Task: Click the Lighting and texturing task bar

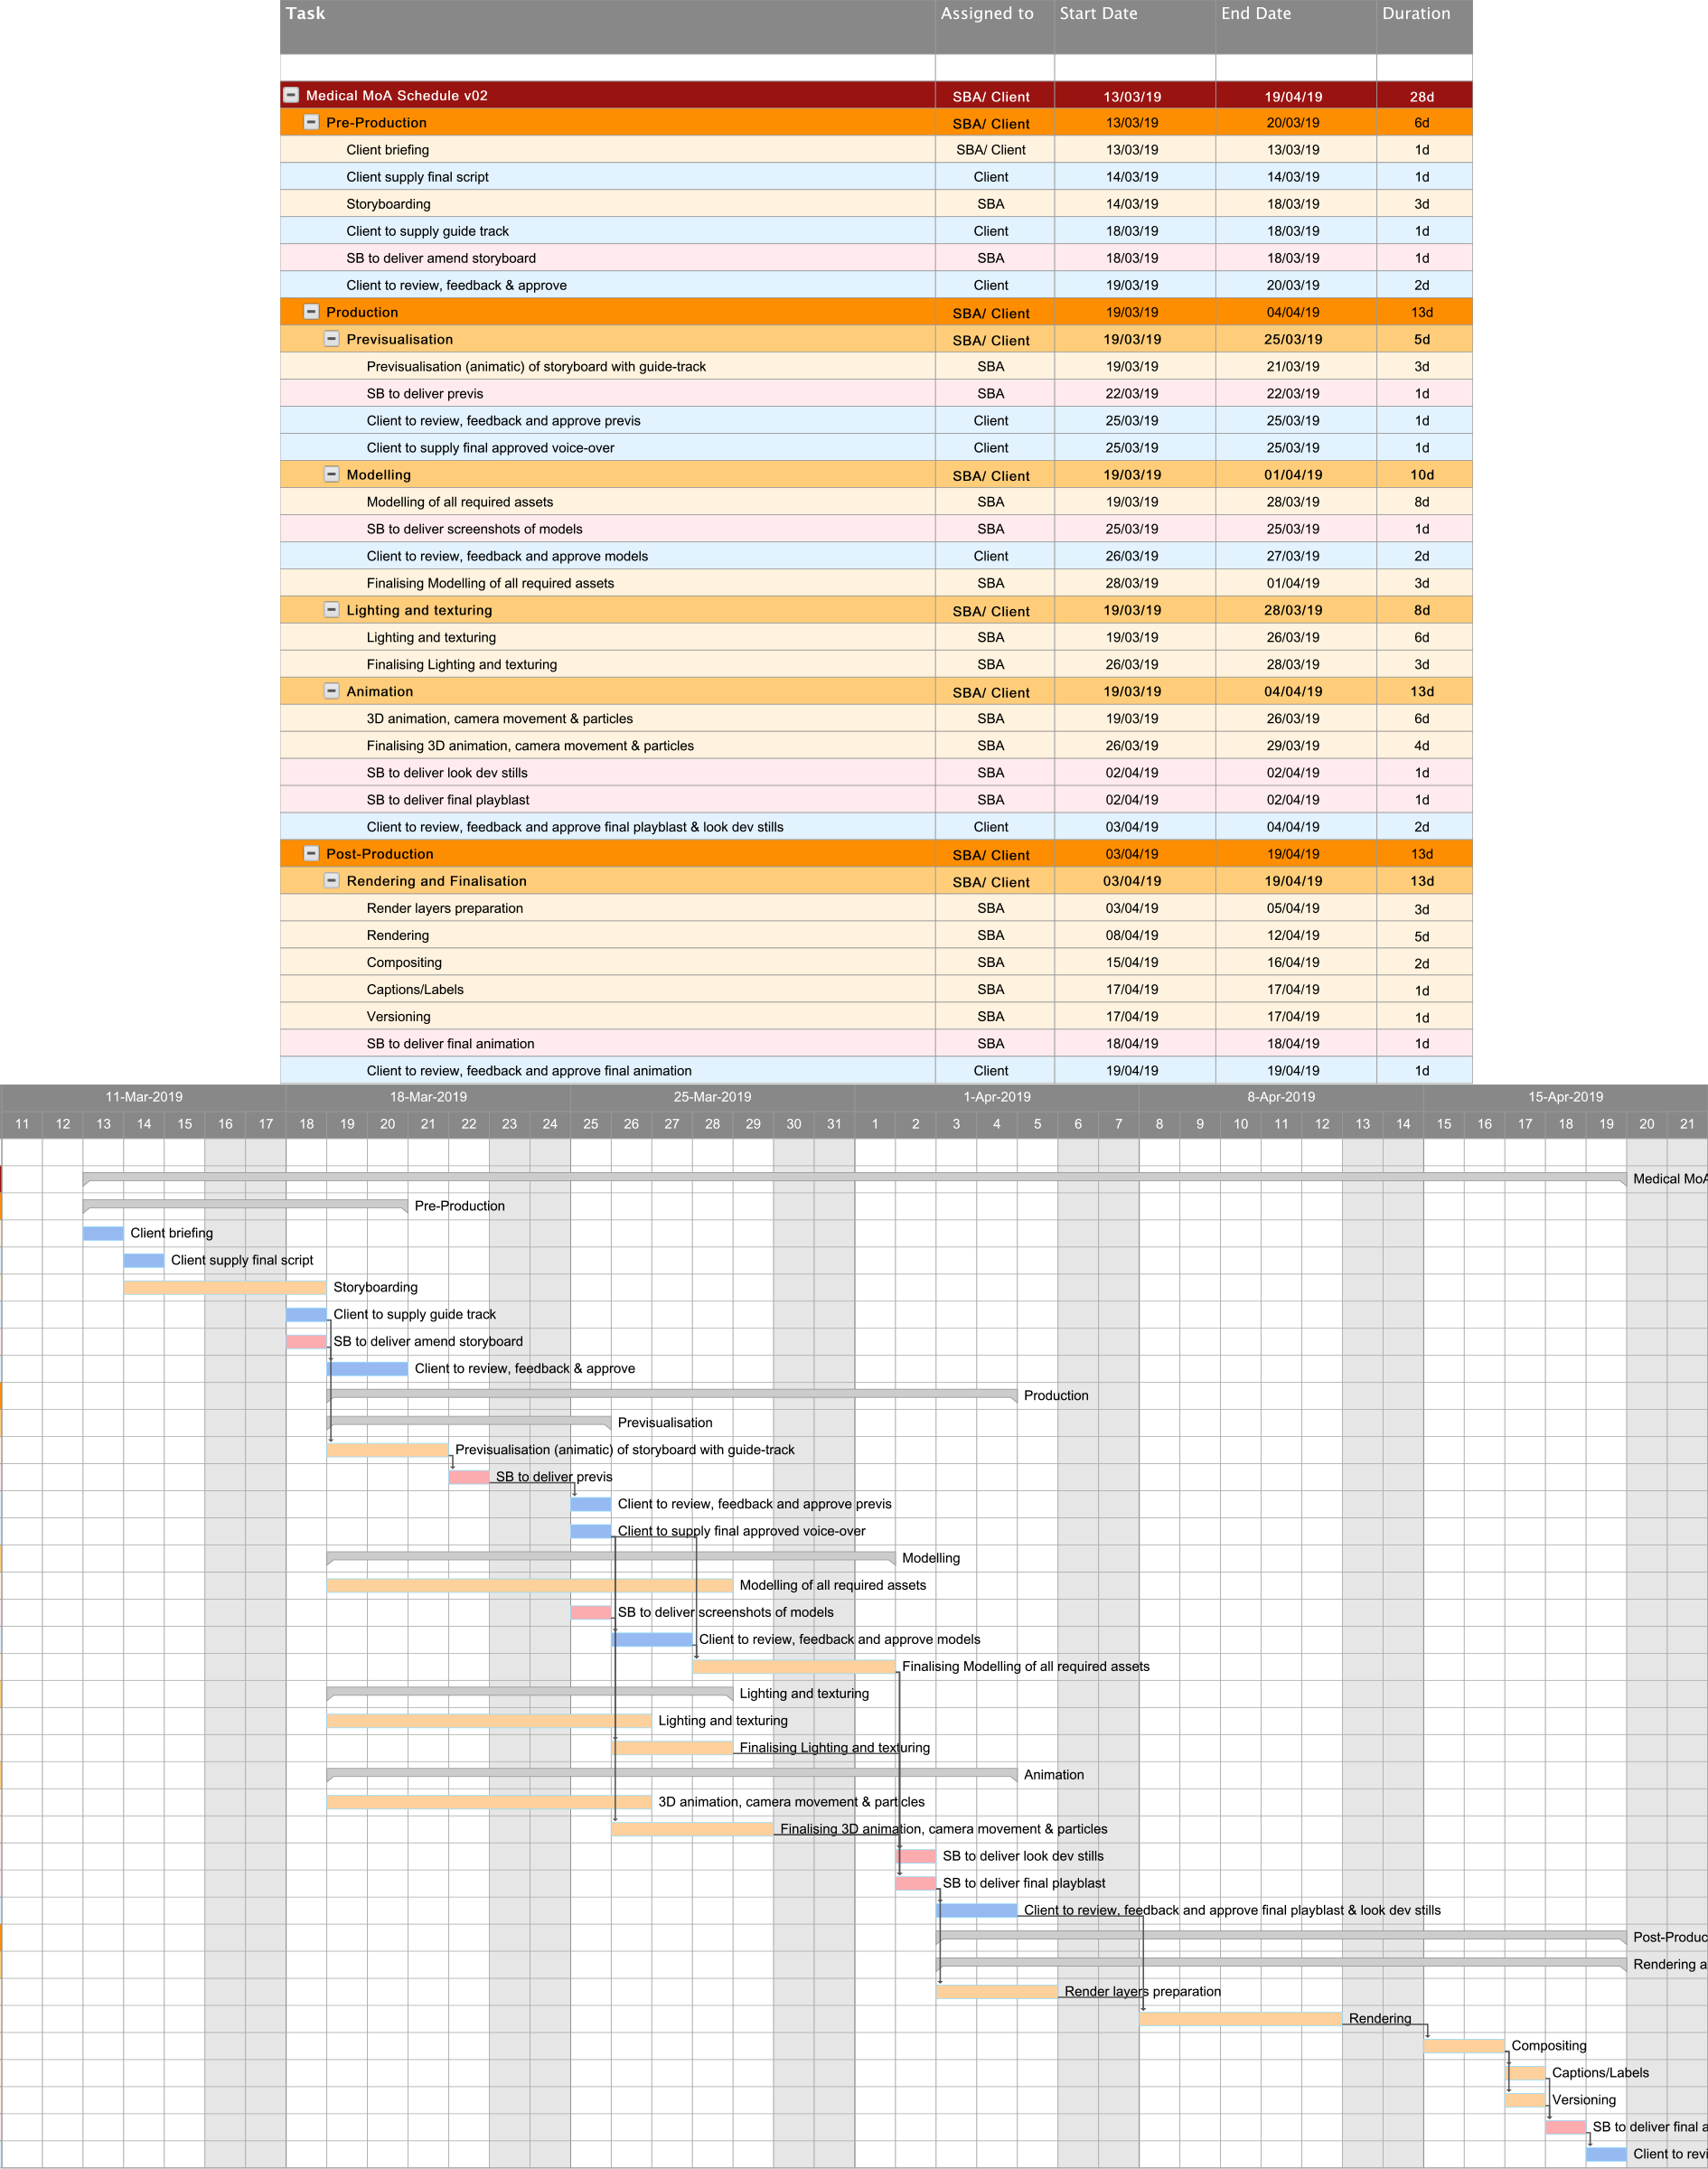Action: (x=489, y=1721)
